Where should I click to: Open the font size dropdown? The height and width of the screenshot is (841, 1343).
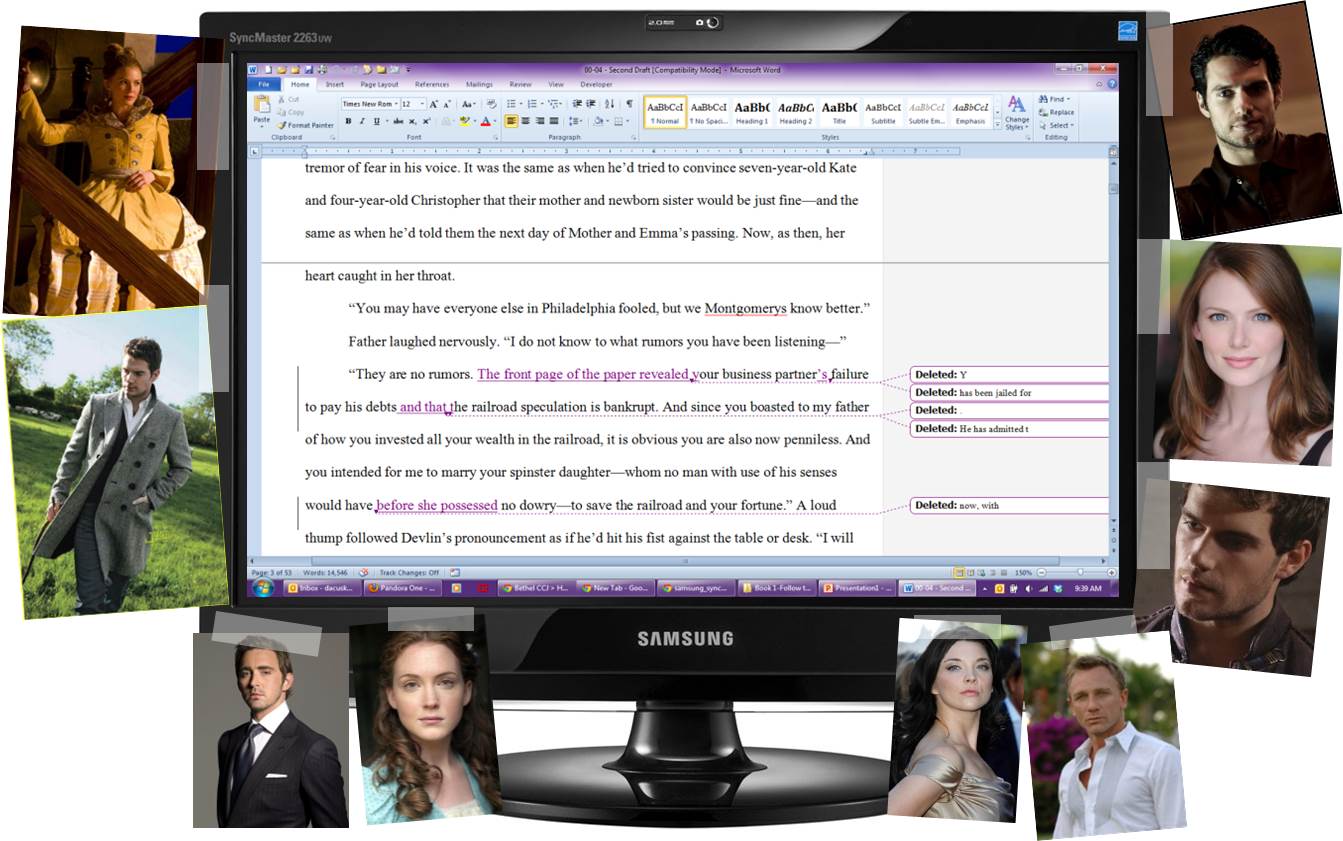[x=422, y=104]
